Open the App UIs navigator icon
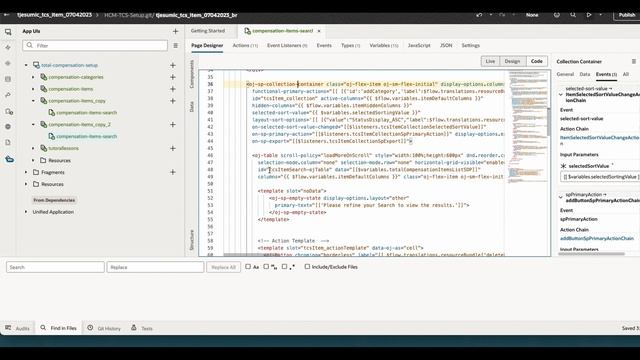This screenshot has height=360, width=640. [x=8, y=32]
